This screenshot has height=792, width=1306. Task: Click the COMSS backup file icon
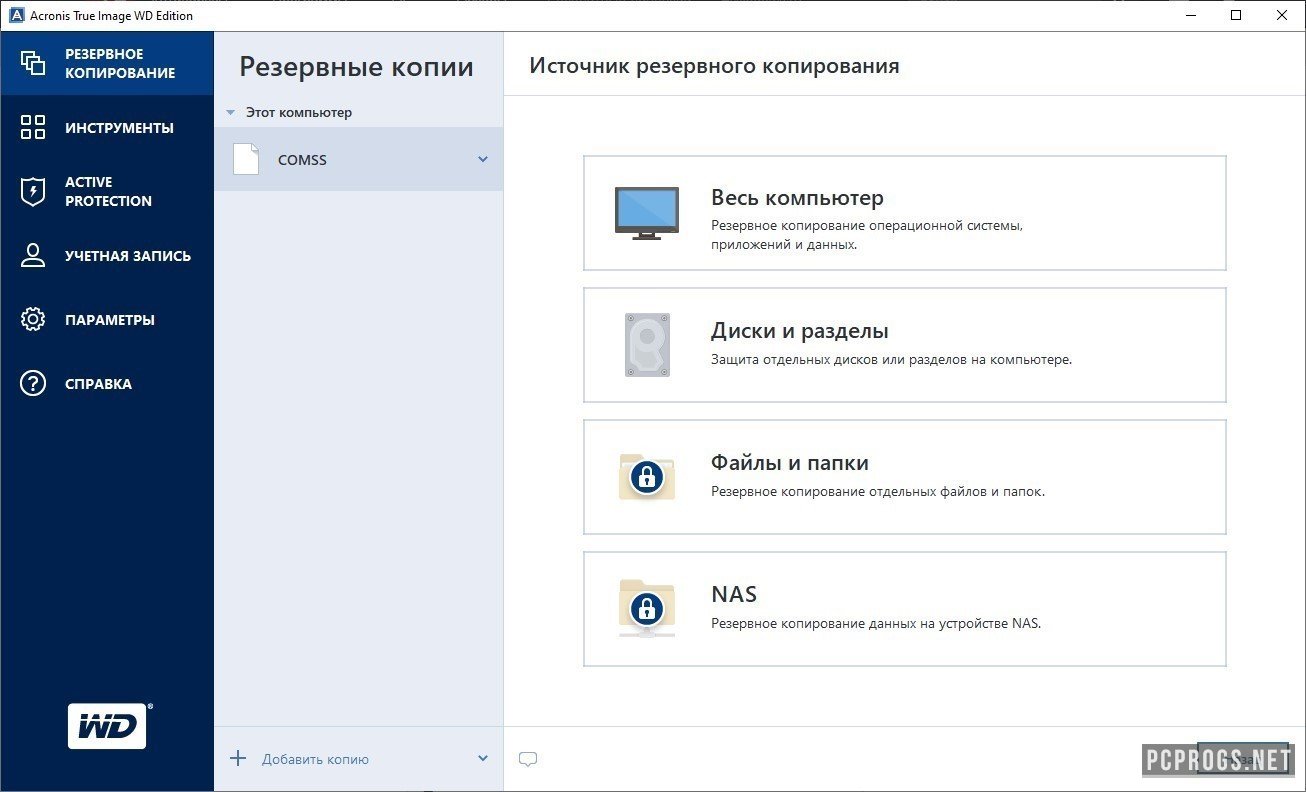click(246, 159)
